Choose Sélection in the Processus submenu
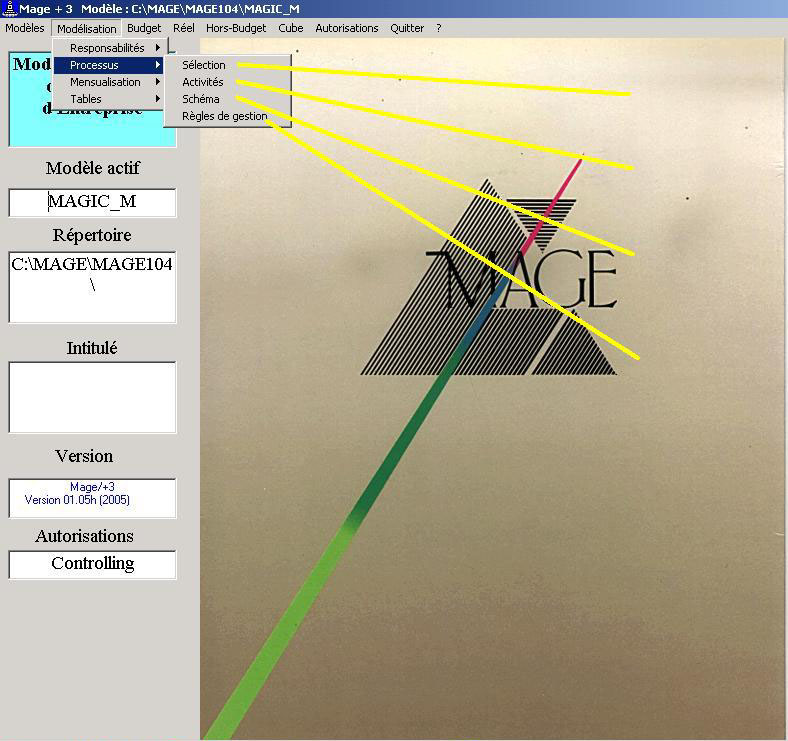Screen dimensions: 788x741 228,65
